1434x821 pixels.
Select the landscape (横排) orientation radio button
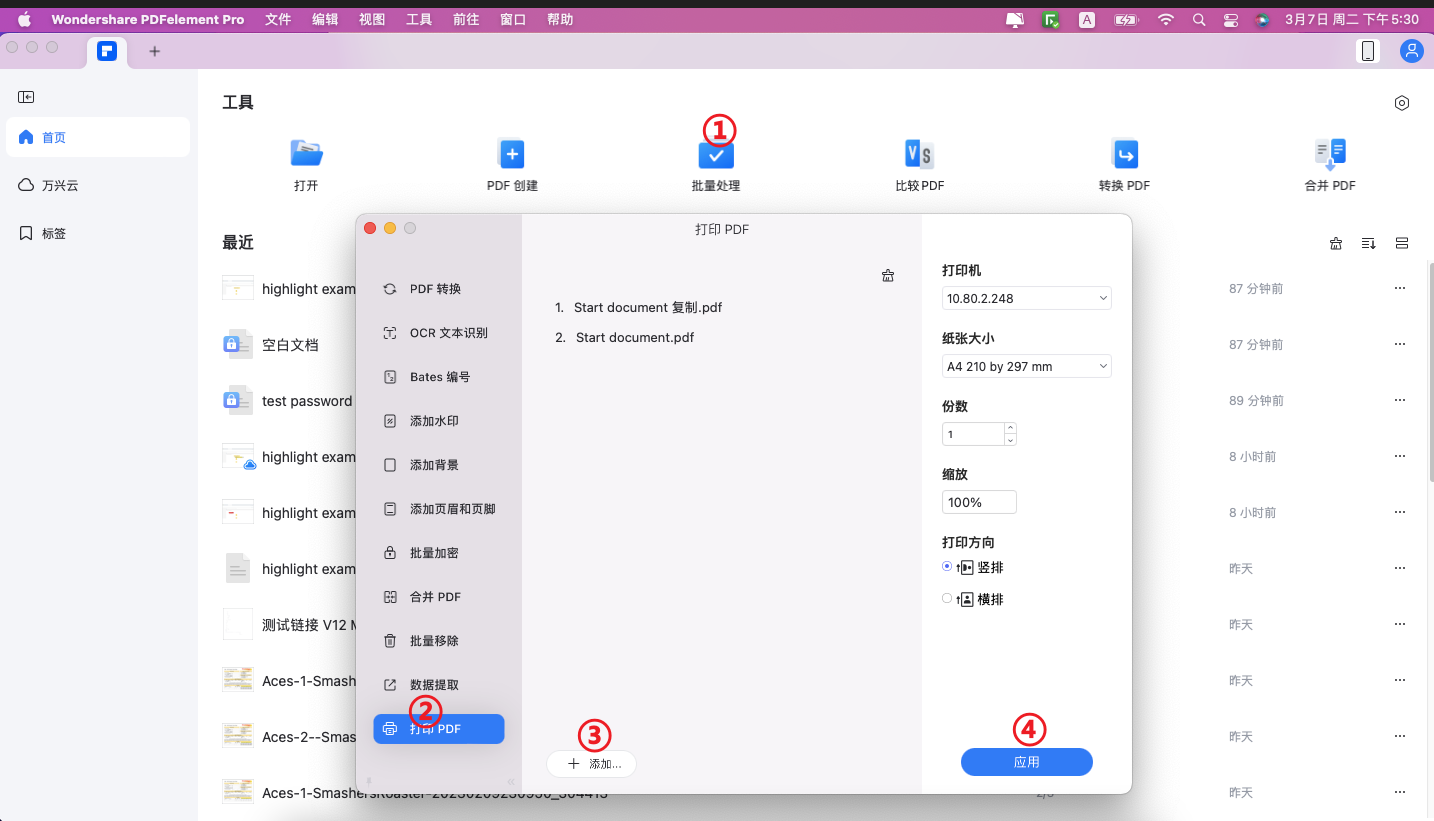pyautogui.click(x=947, y=598)
